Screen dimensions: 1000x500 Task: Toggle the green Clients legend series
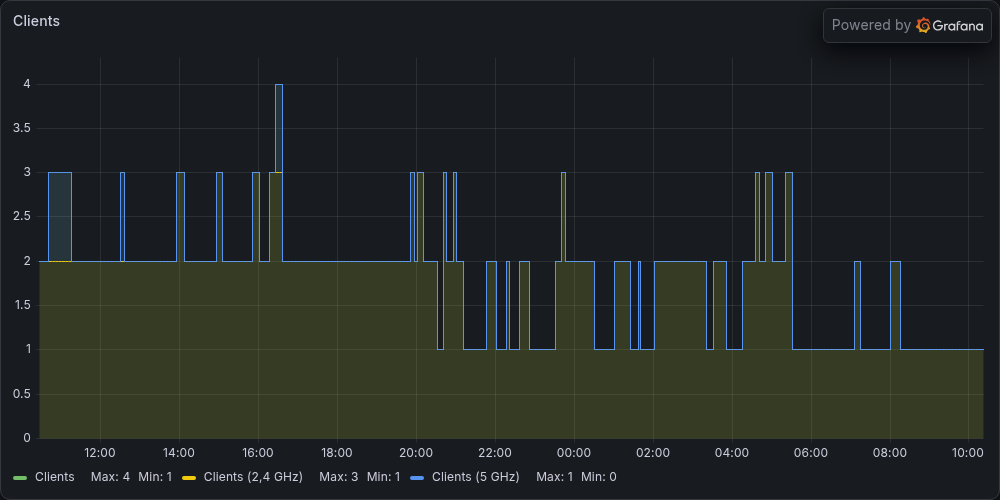click(x=54, y=477)
